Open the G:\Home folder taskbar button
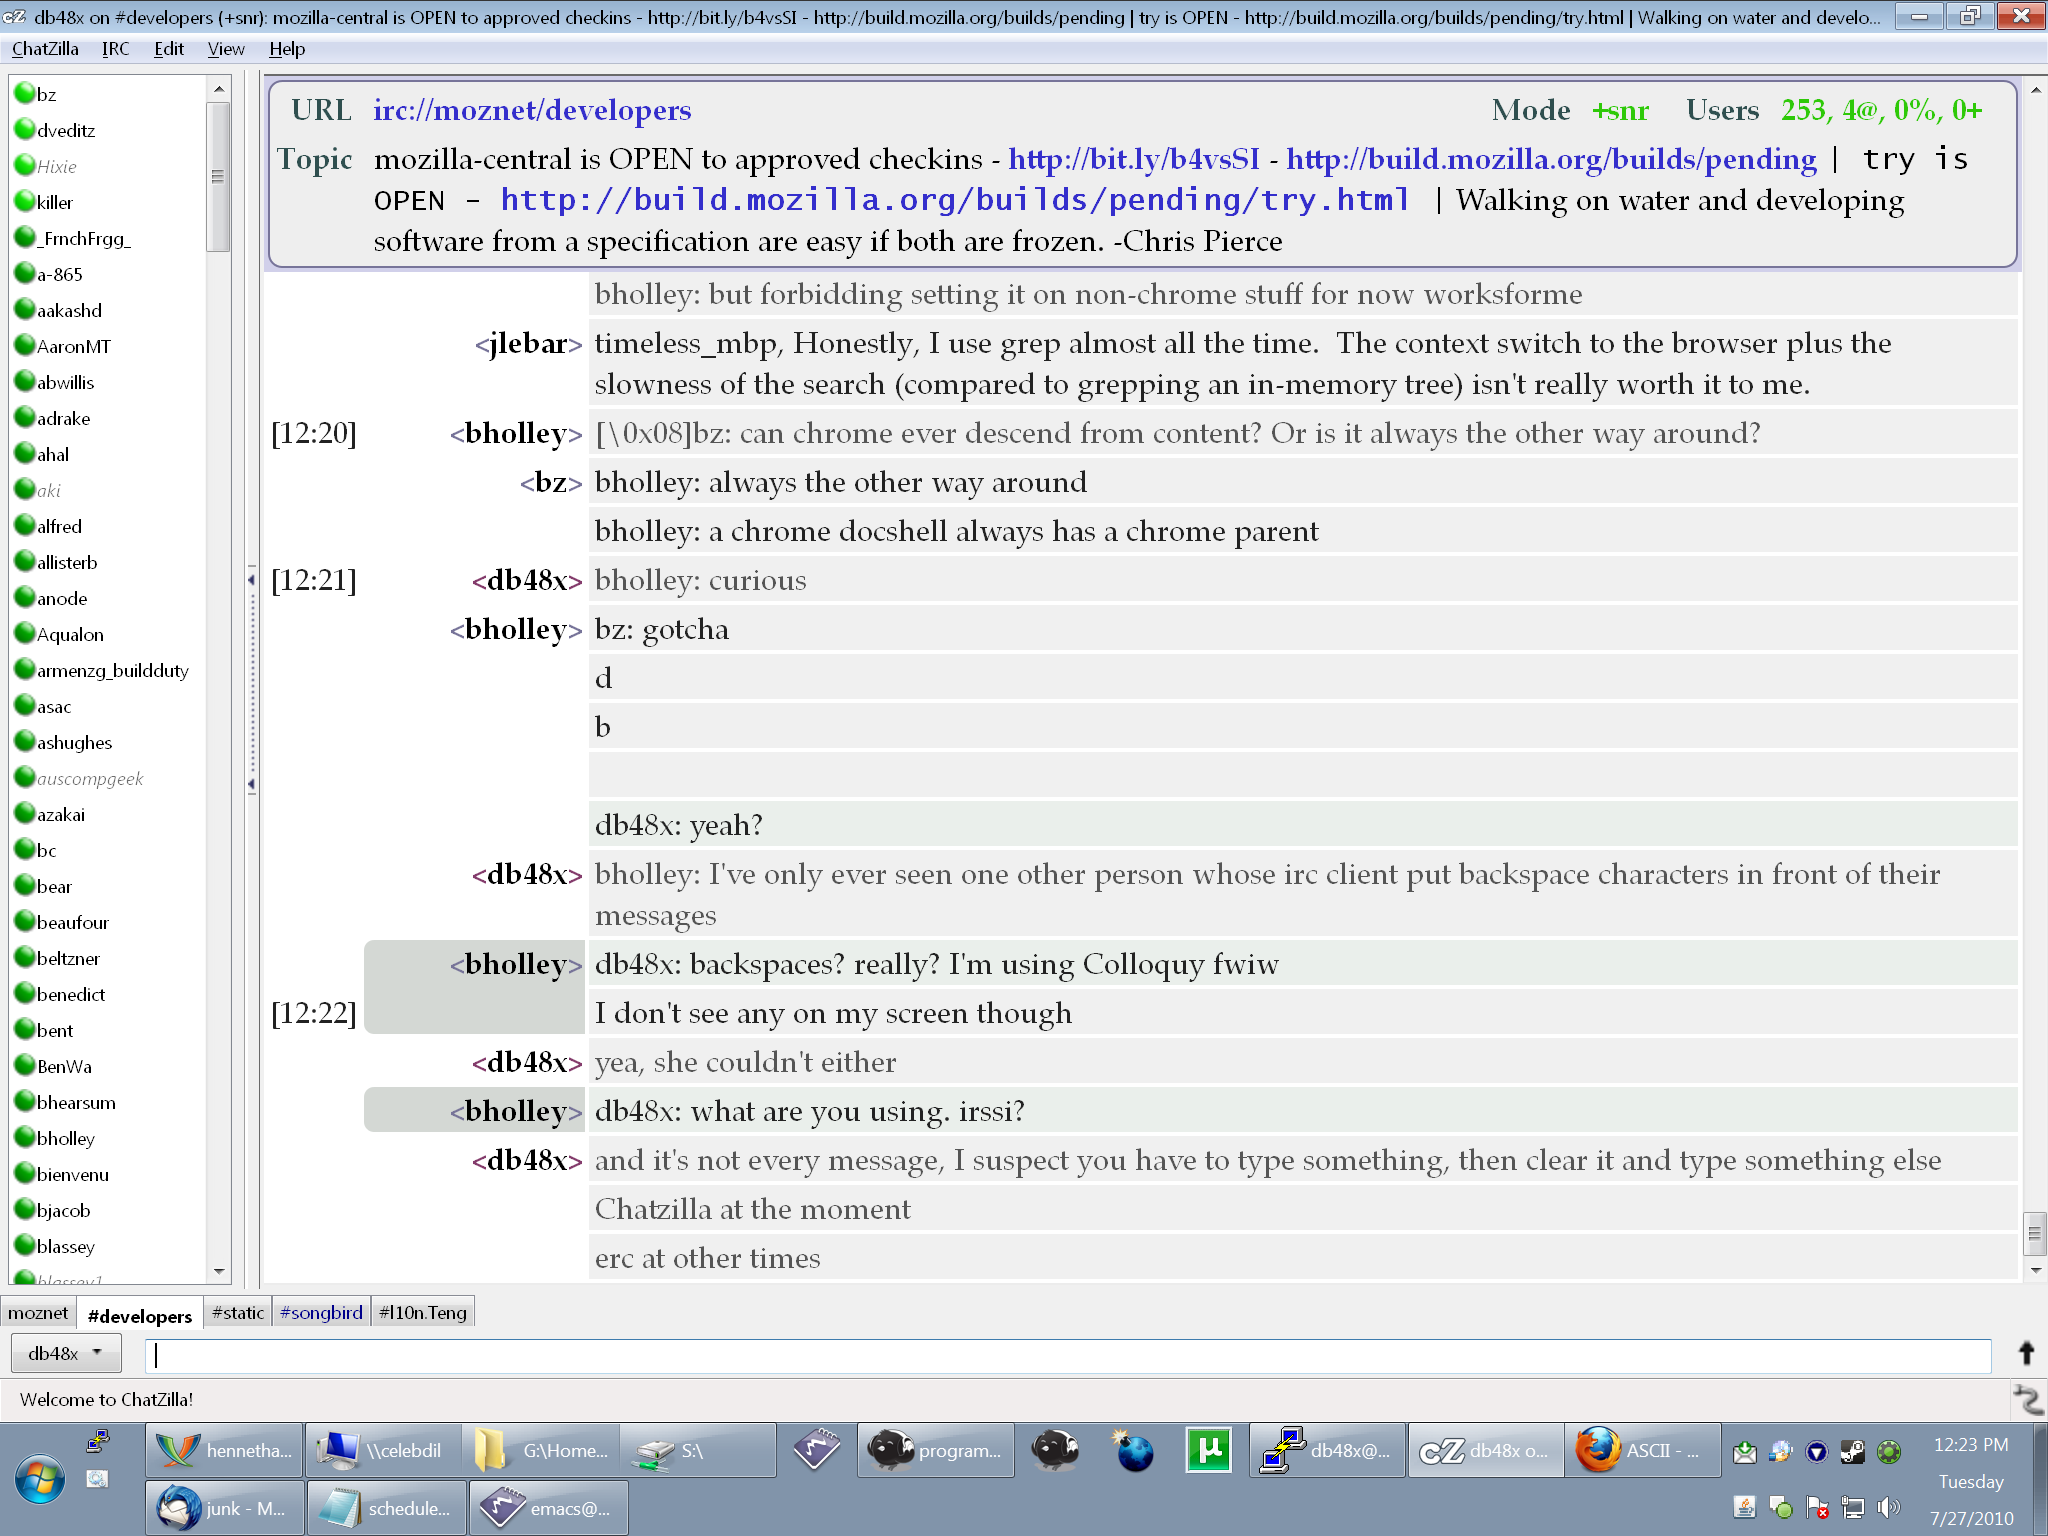The width and height of the screenshot is (2048, 1536). click(x=541, y=1450)
